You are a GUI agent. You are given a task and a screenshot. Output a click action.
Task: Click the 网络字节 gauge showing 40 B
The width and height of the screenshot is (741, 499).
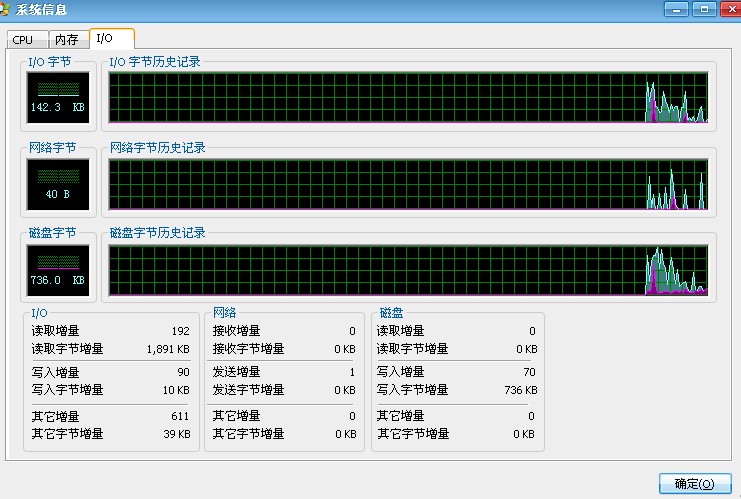point(58,184)
